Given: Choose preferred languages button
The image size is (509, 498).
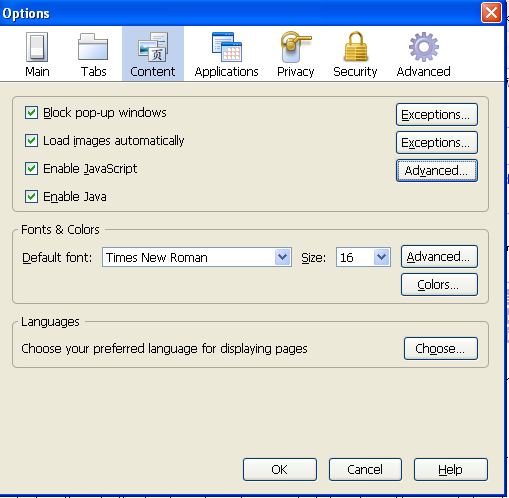Looking at the screenshot, I should (441, 349).
